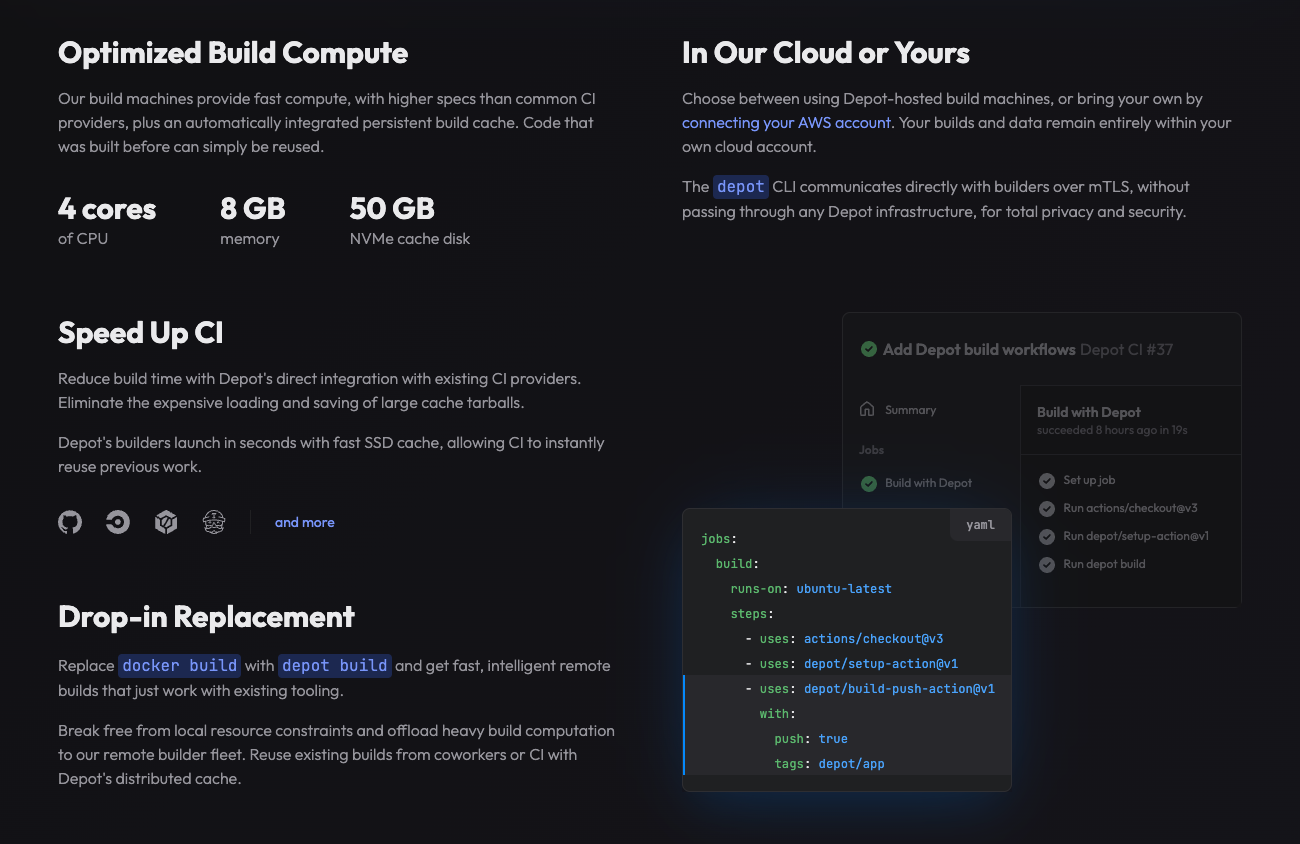Click the home icon next to Summary
This screenshot has height=844, width=1300.
coord(867,410)
